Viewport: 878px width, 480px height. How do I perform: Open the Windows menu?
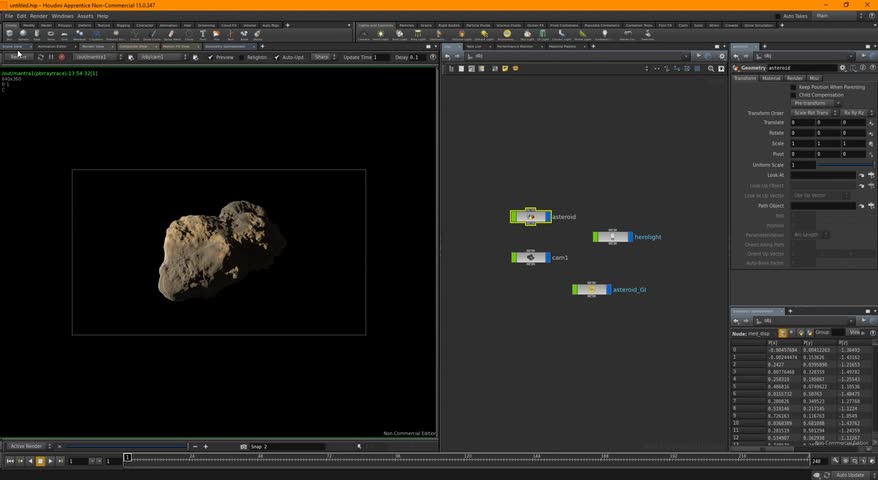(62, 16)
